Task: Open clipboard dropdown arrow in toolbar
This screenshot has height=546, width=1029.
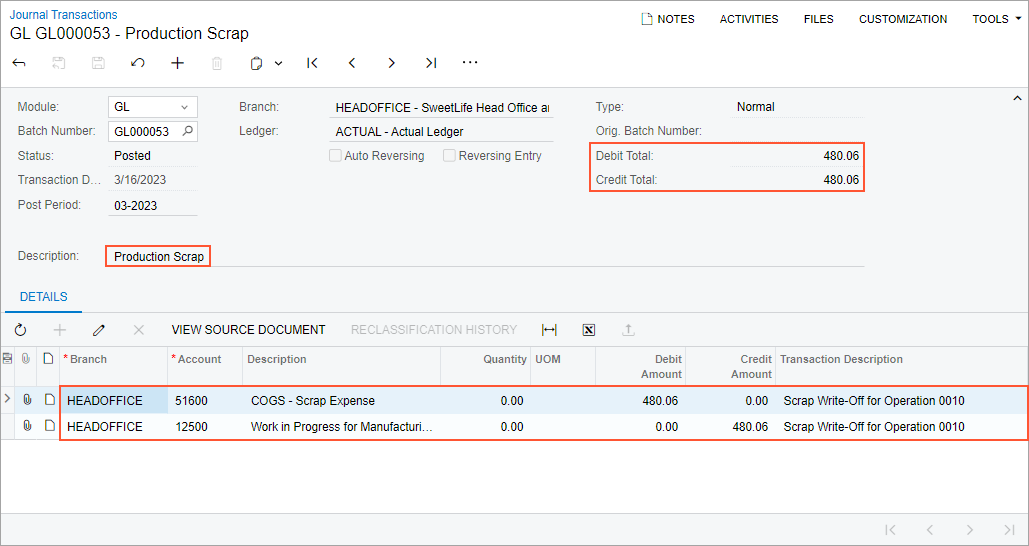Action: (x=278, y=63)
